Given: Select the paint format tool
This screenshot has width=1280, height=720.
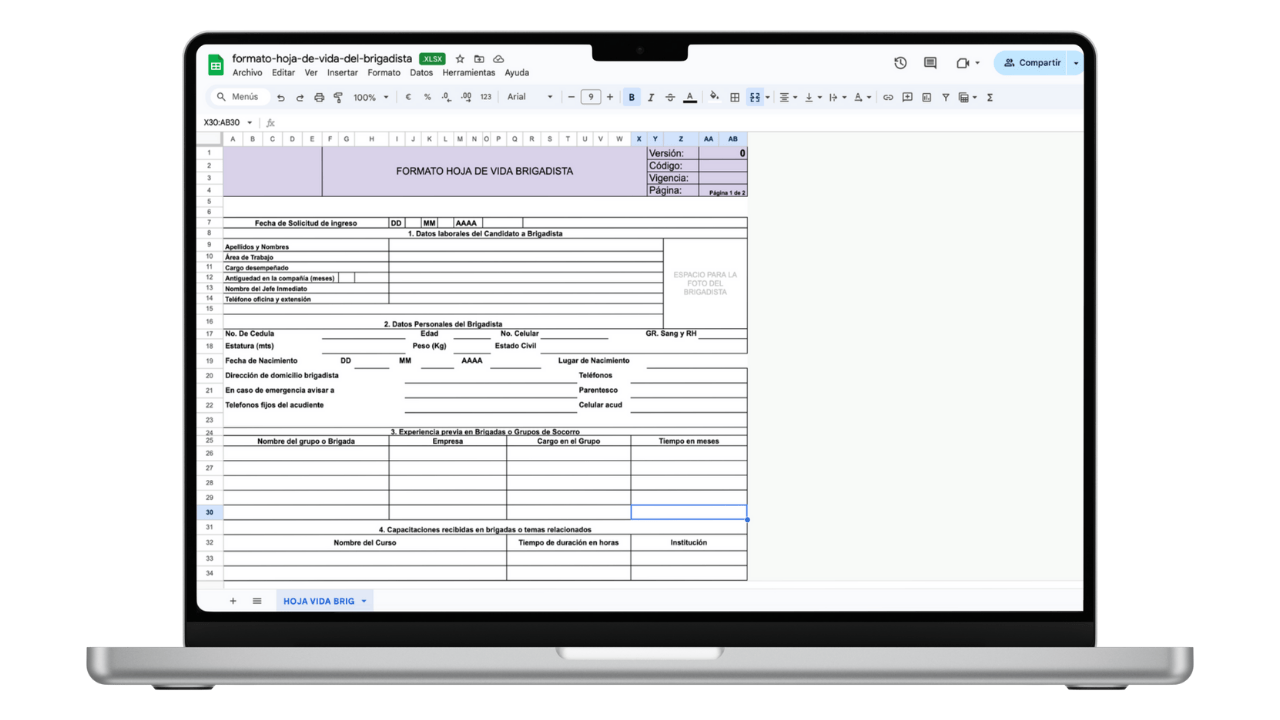Looking at the screenshot, I should click(x=338, y=97).
